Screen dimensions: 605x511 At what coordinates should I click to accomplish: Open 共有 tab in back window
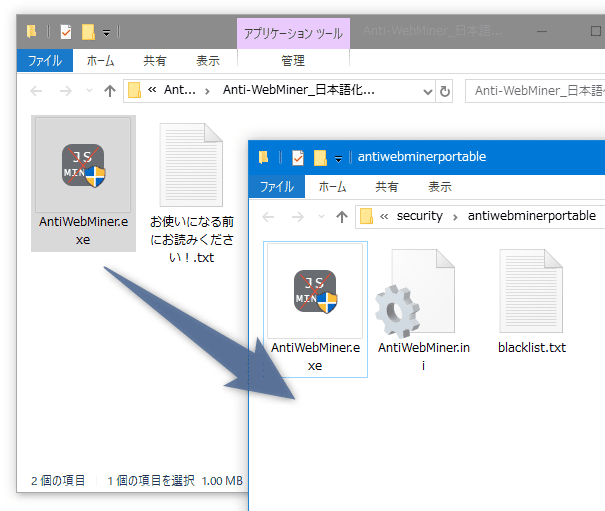[155, 61]
